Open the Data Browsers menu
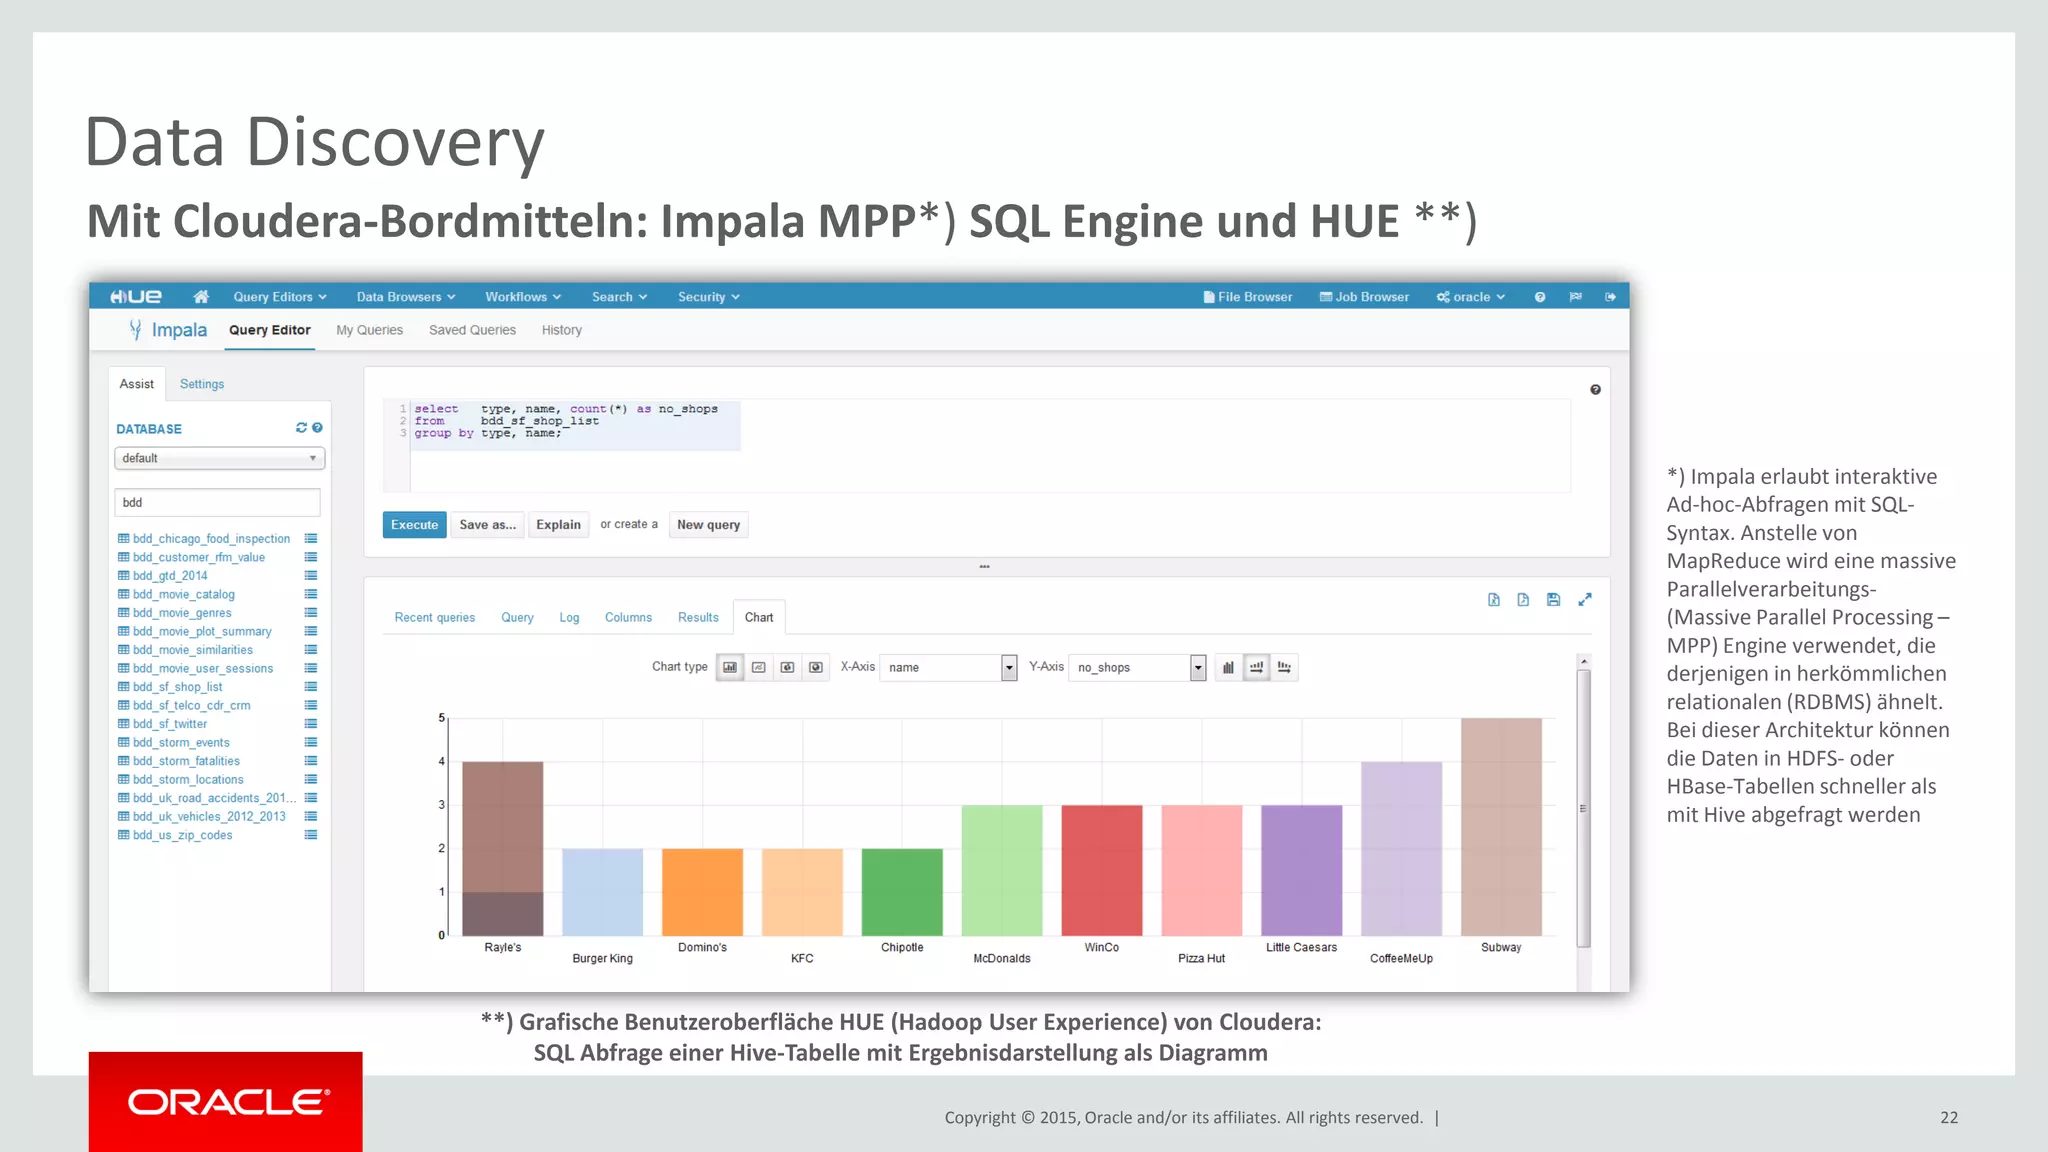Image resolution: width=2048 pixels, height=1152 pixels. (x=406, y=297)
